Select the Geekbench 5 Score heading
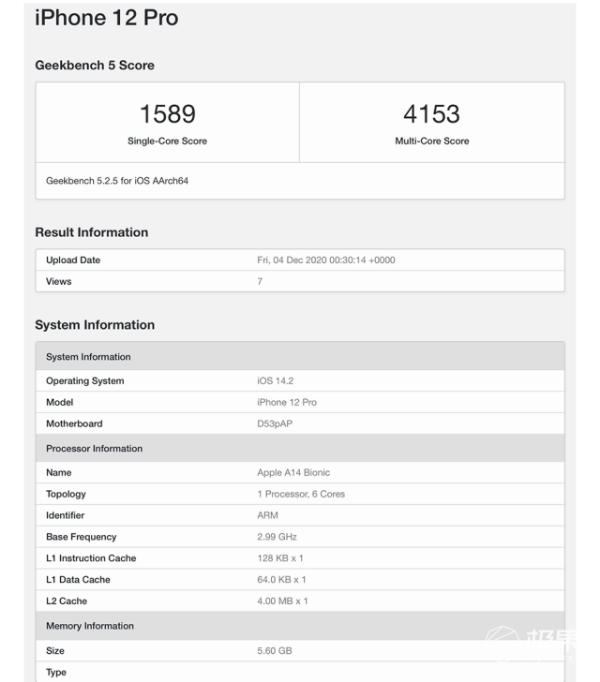This screenshot has width=600, height=682. (x=94, y=65)
